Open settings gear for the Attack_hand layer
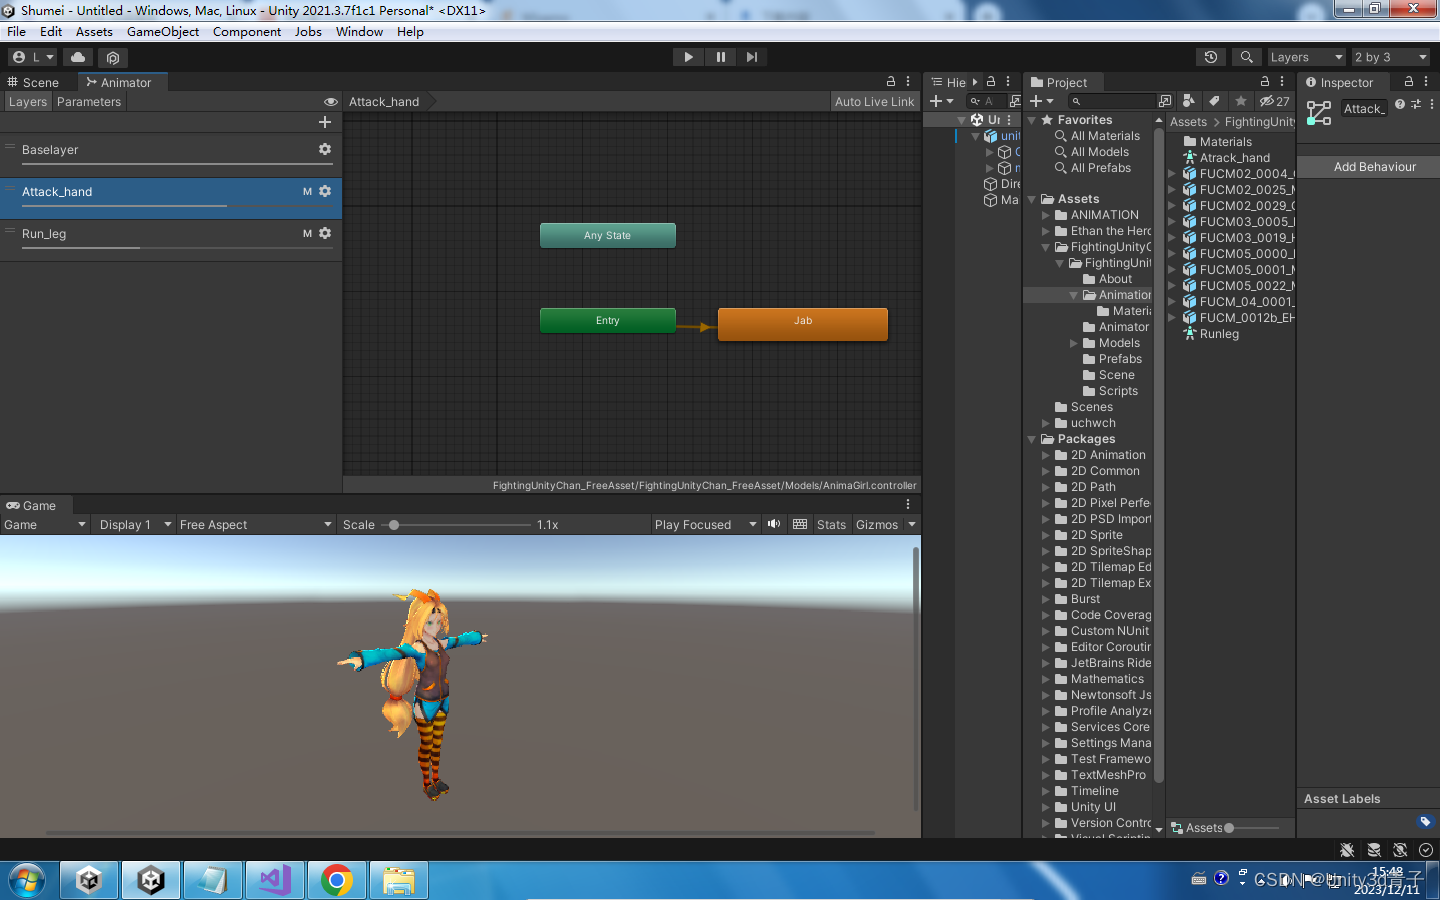 (325, 191)
